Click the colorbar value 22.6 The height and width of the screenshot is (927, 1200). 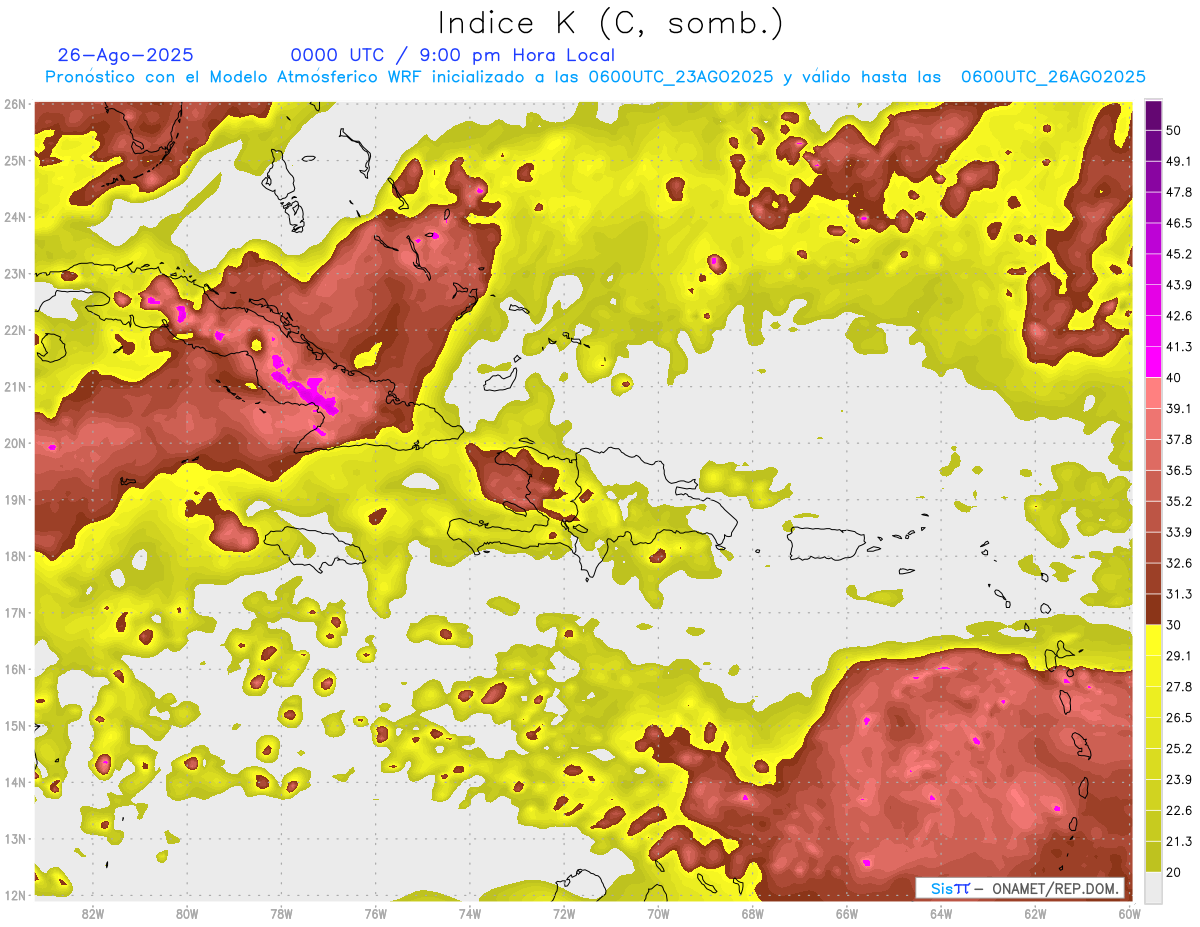[x=1179, y=811]
